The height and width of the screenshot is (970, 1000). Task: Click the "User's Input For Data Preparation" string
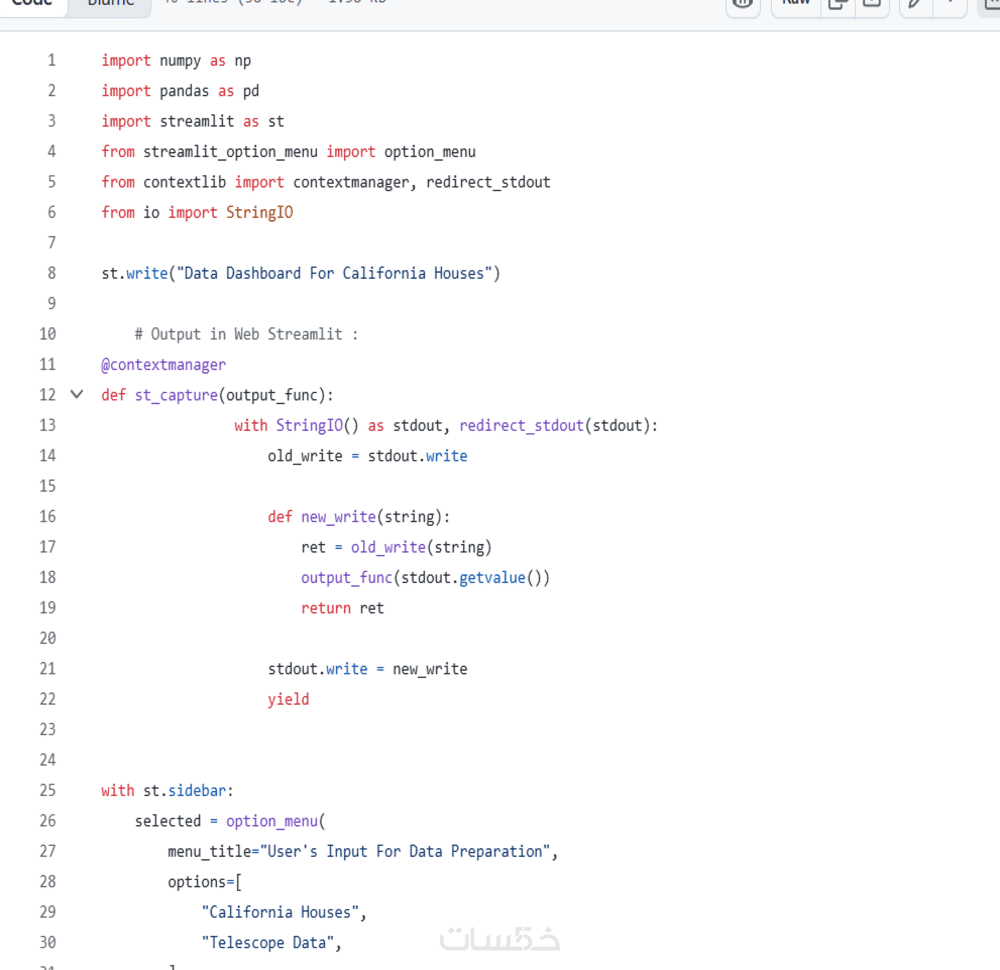pos(404,852)
